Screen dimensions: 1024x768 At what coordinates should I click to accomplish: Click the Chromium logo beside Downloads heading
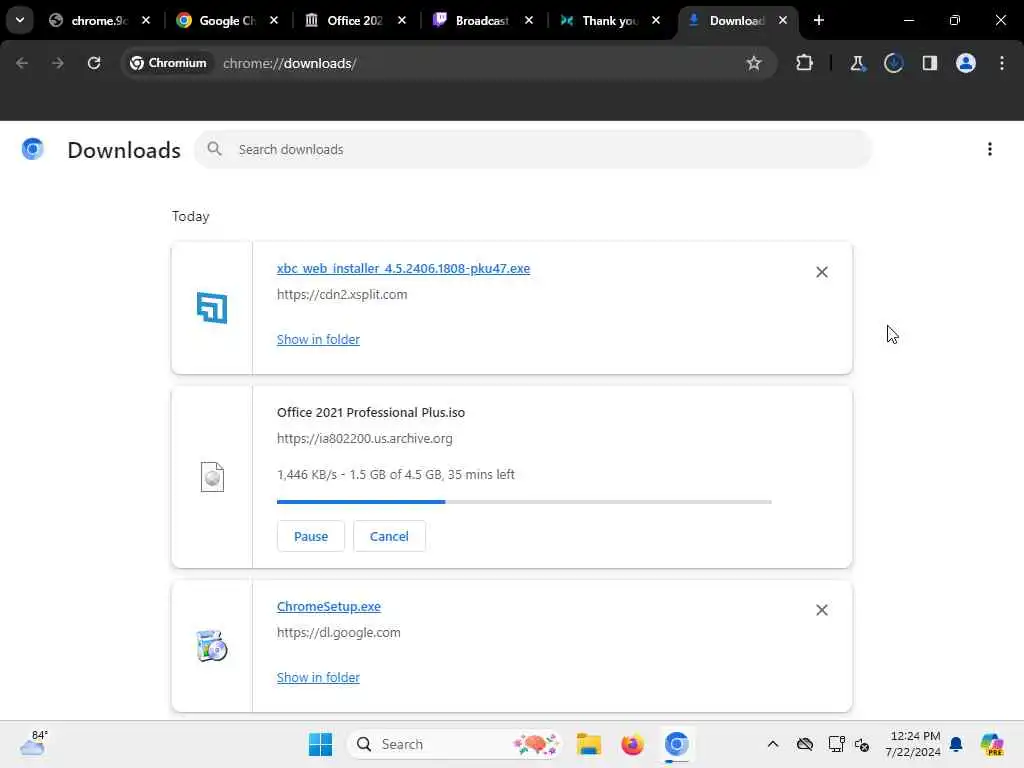[33, 150]
